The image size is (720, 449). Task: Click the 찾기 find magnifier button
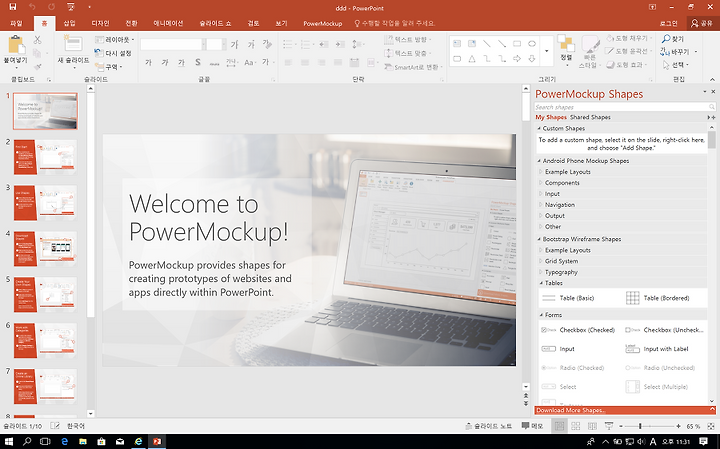(x=673, y=39)
